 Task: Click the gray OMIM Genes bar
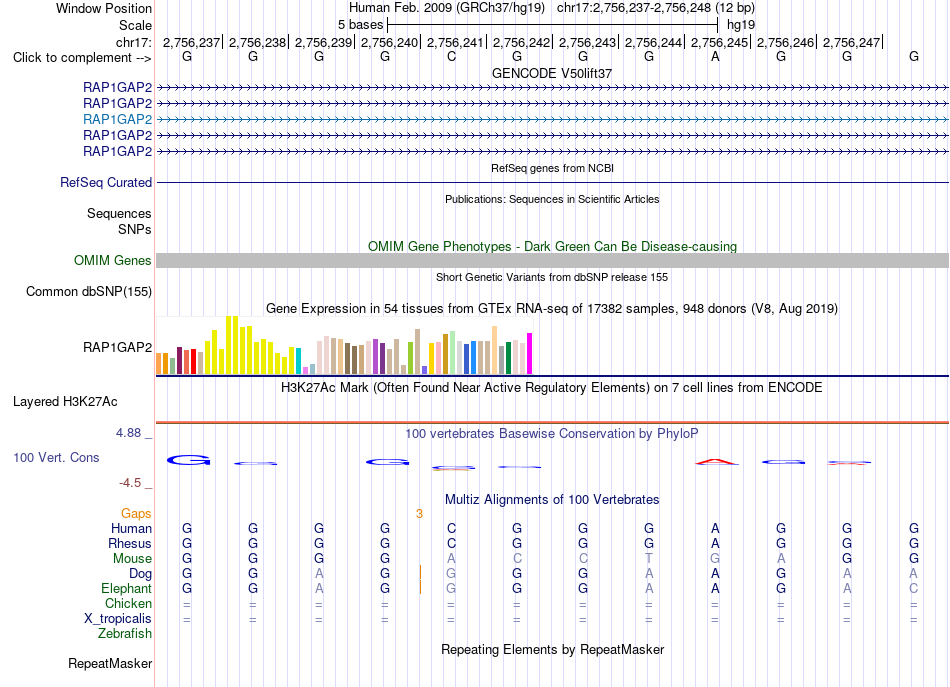point(552,261)
